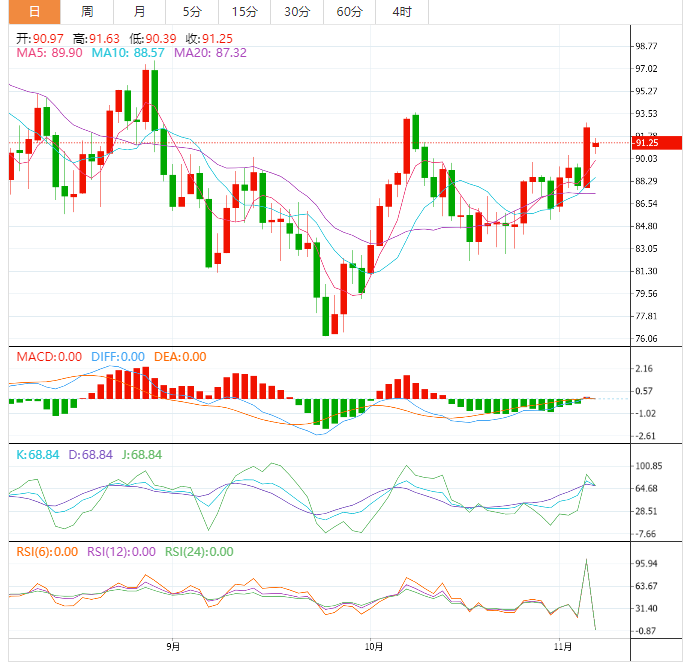Click the K:68.84 KDJ label
This screenshot has height=668, width=688.
(38, 455)
